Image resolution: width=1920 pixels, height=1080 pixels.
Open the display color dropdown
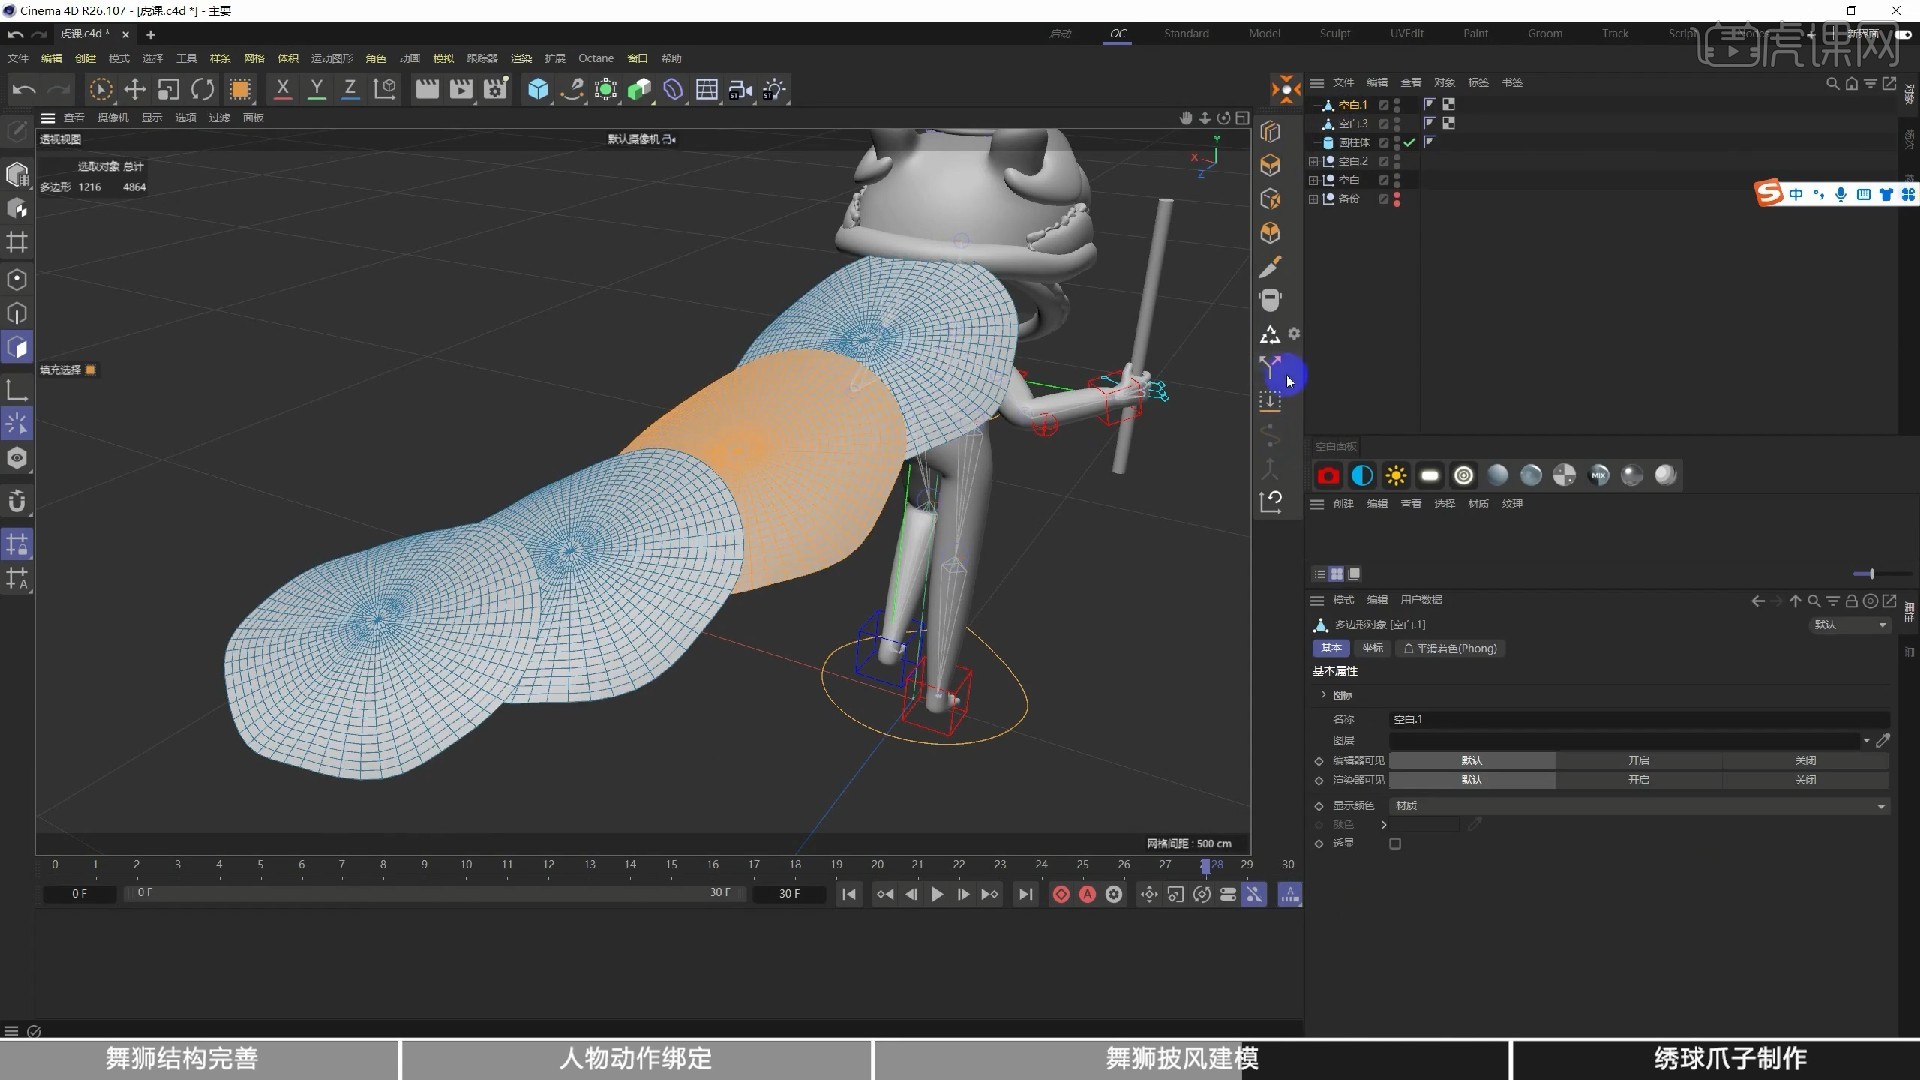tap(1639, 806)
